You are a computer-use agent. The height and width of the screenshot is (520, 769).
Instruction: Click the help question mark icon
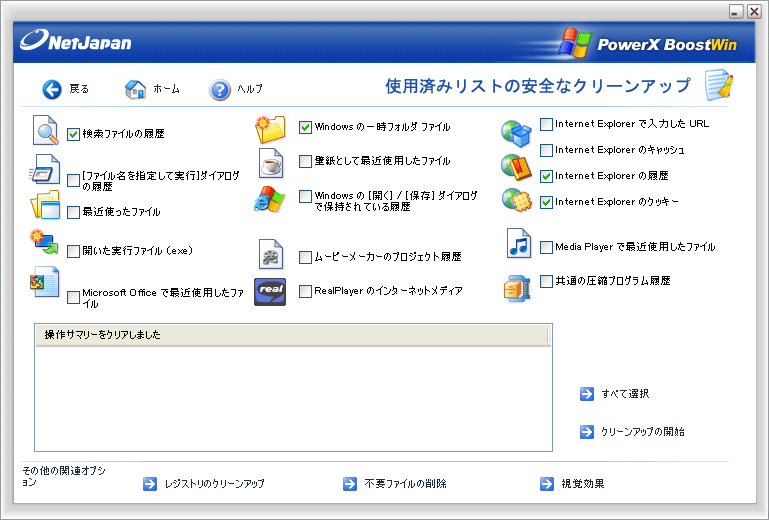[x=220, y=90]
